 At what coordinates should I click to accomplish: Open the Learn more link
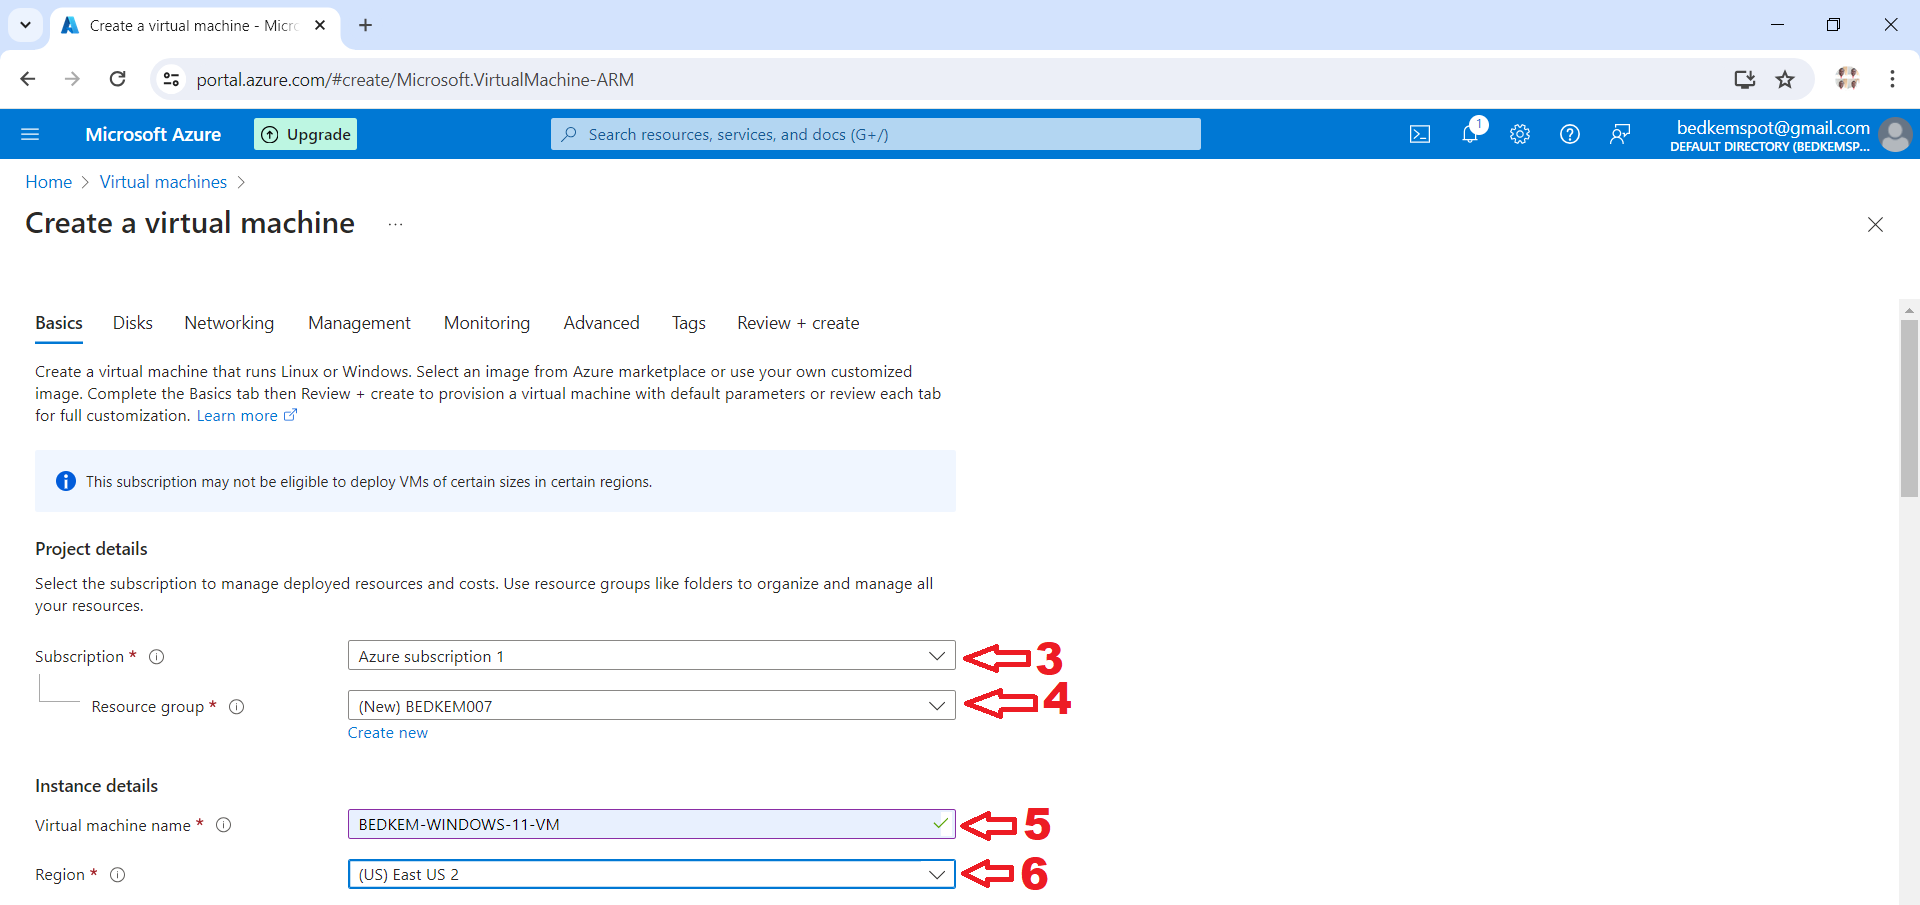click(246, 416)
